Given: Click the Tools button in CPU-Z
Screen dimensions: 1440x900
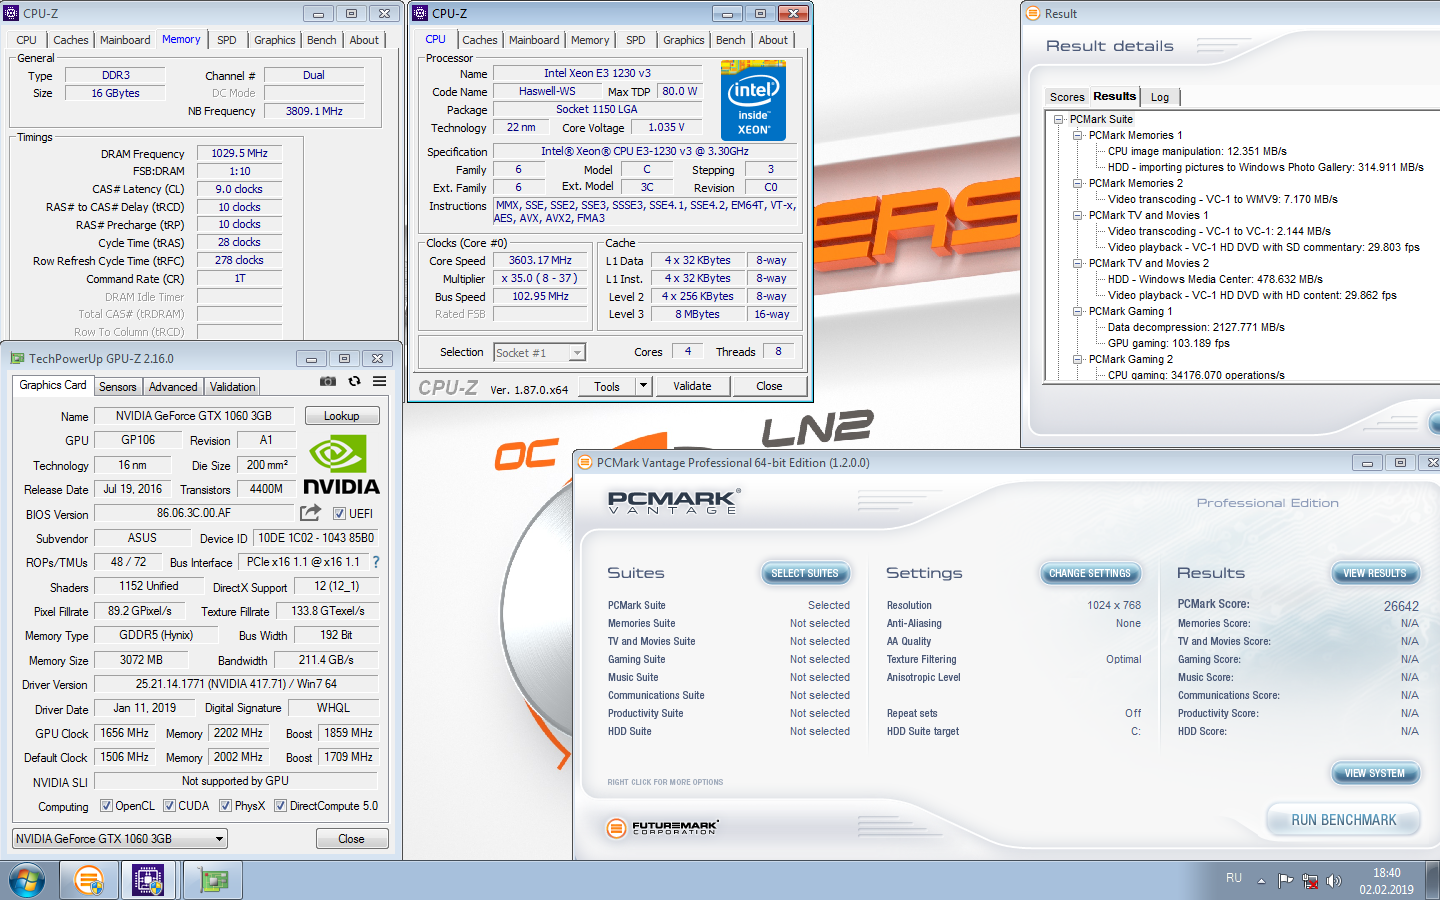Looking at the screenshot, I should [607, 386].
